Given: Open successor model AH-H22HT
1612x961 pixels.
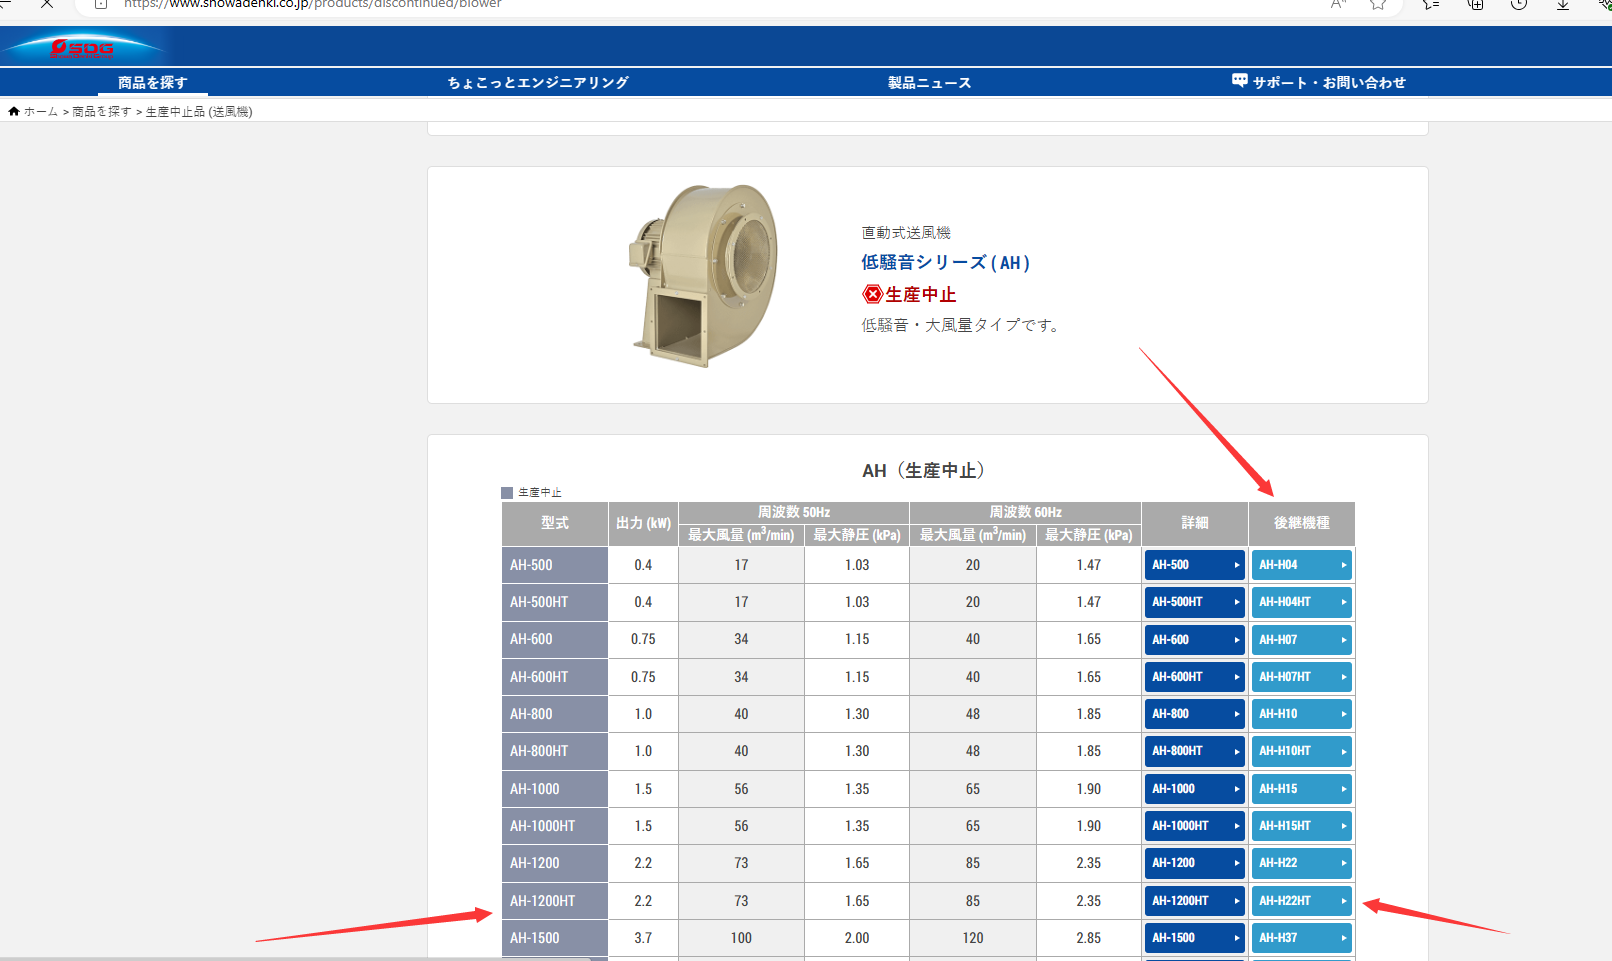Looking at the screenshot, I should click(1301, 900).
